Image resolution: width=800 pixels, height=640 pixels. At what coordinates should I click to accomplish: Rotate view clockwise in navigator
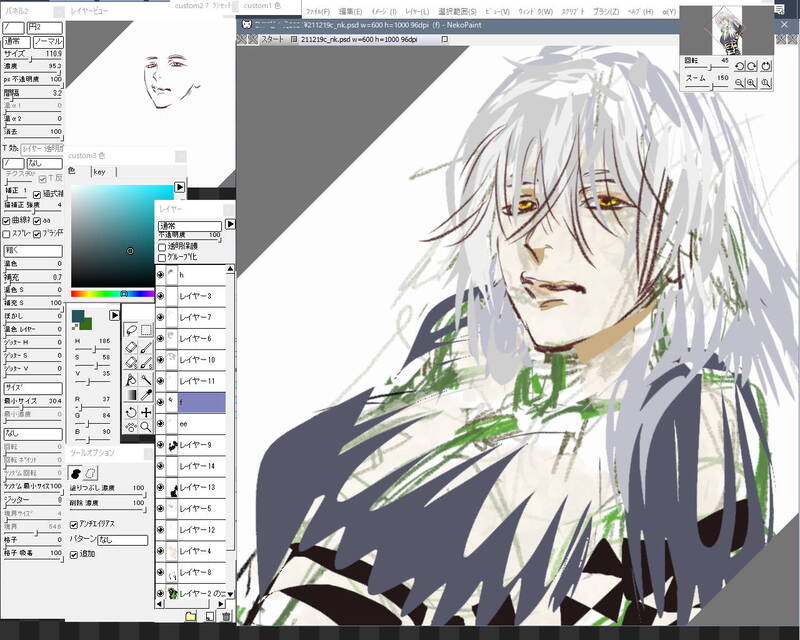[752, 66]
